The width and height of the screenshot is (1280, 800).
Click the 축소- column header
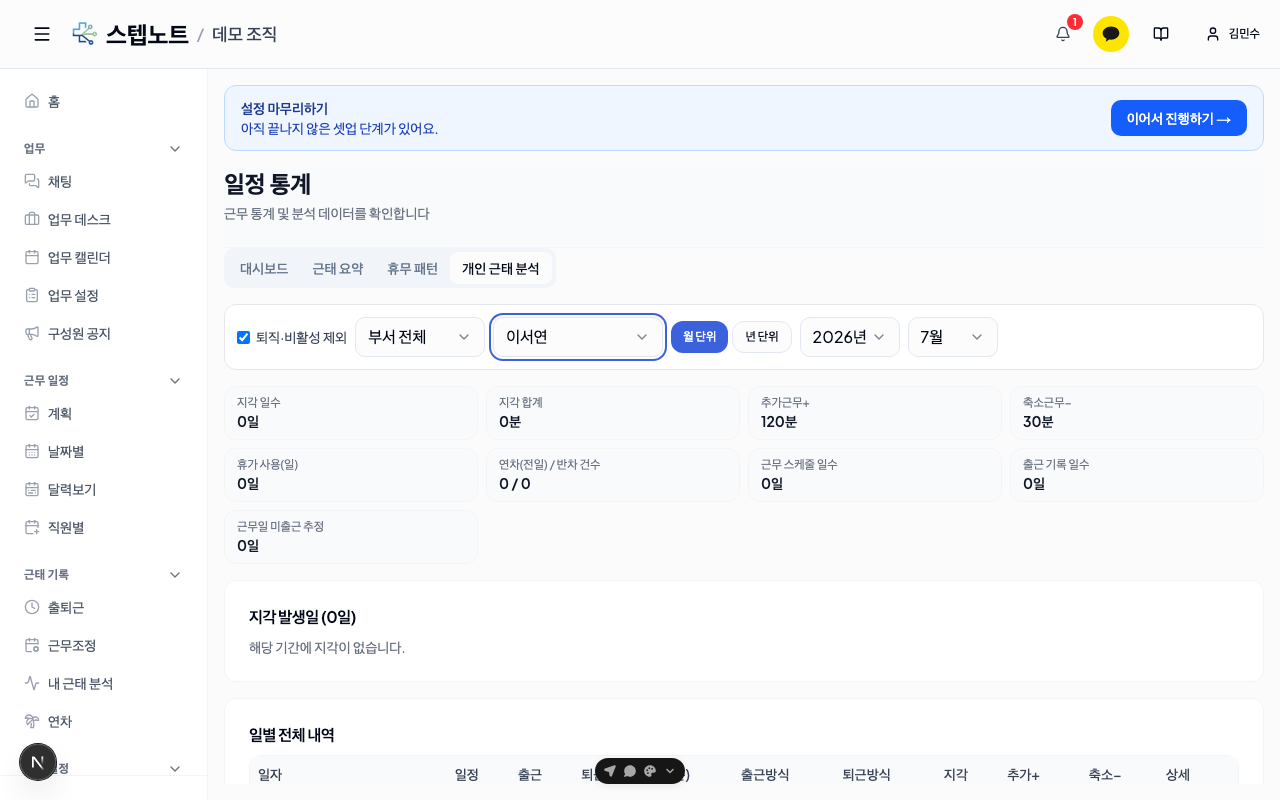[x=1105, y=774]
